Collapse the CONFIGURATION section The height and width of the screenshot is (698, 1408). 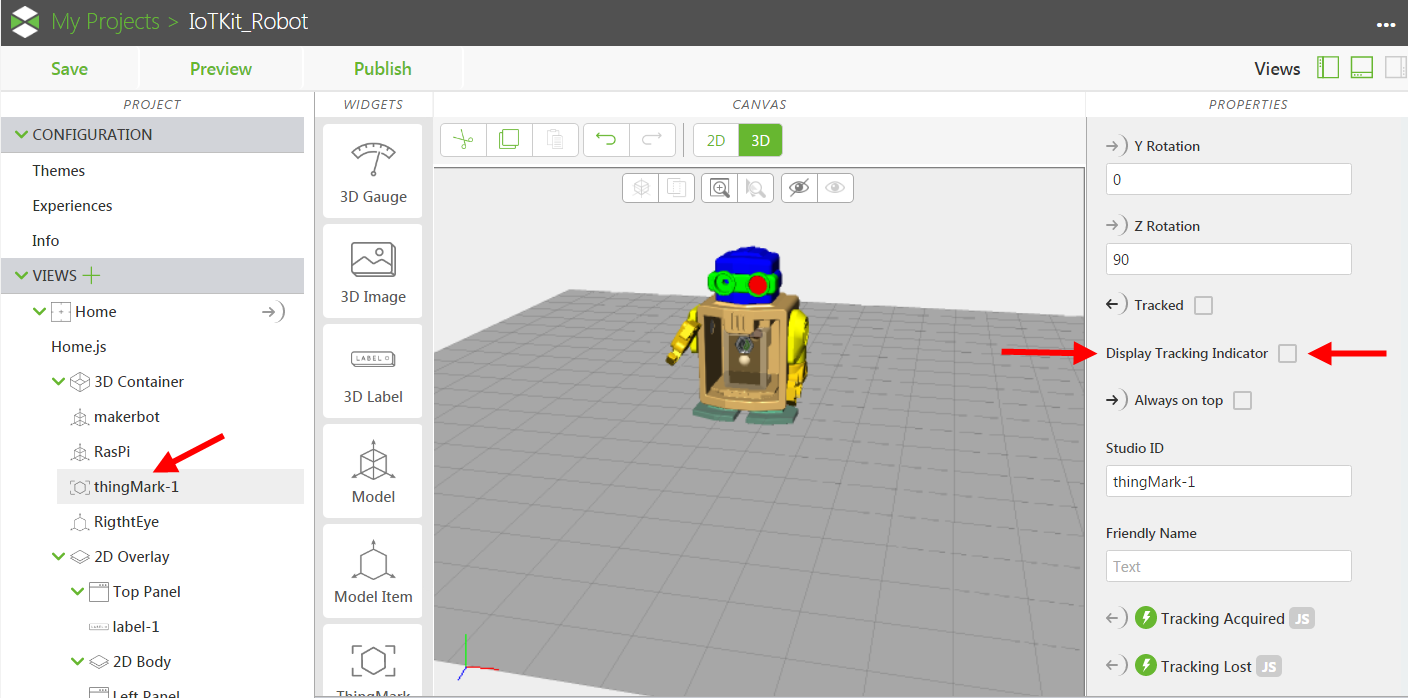[21, 134]
